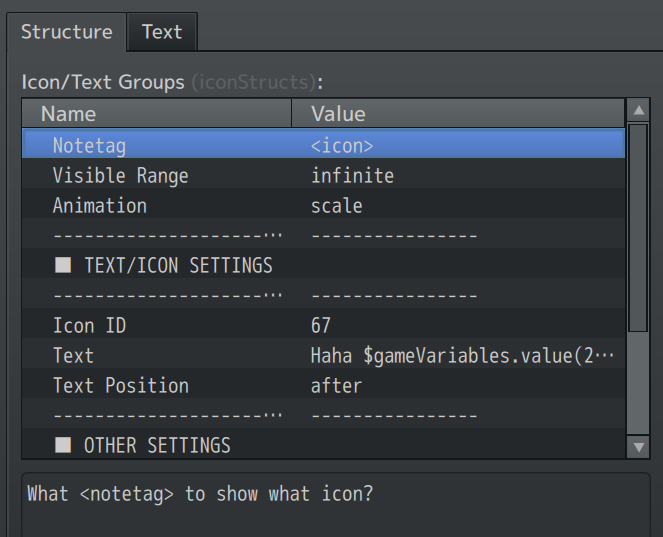
Task: Select the Animation parameter row
Action: [x=99, y=206]
